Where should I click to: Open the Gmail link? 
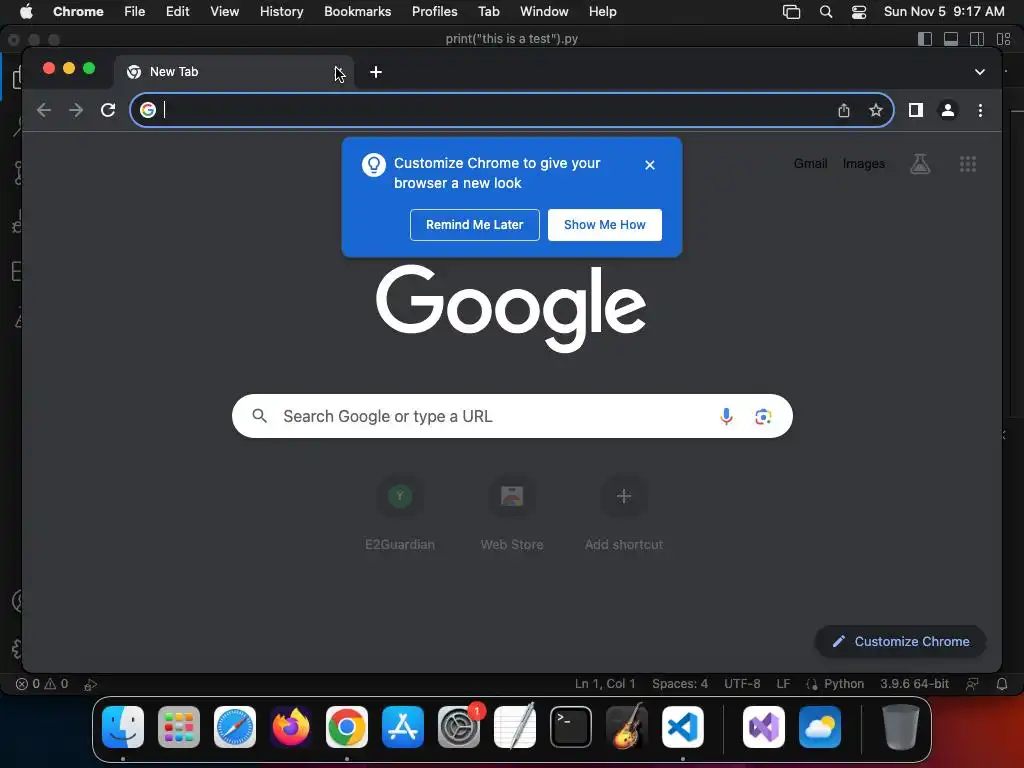click(810, 164)
